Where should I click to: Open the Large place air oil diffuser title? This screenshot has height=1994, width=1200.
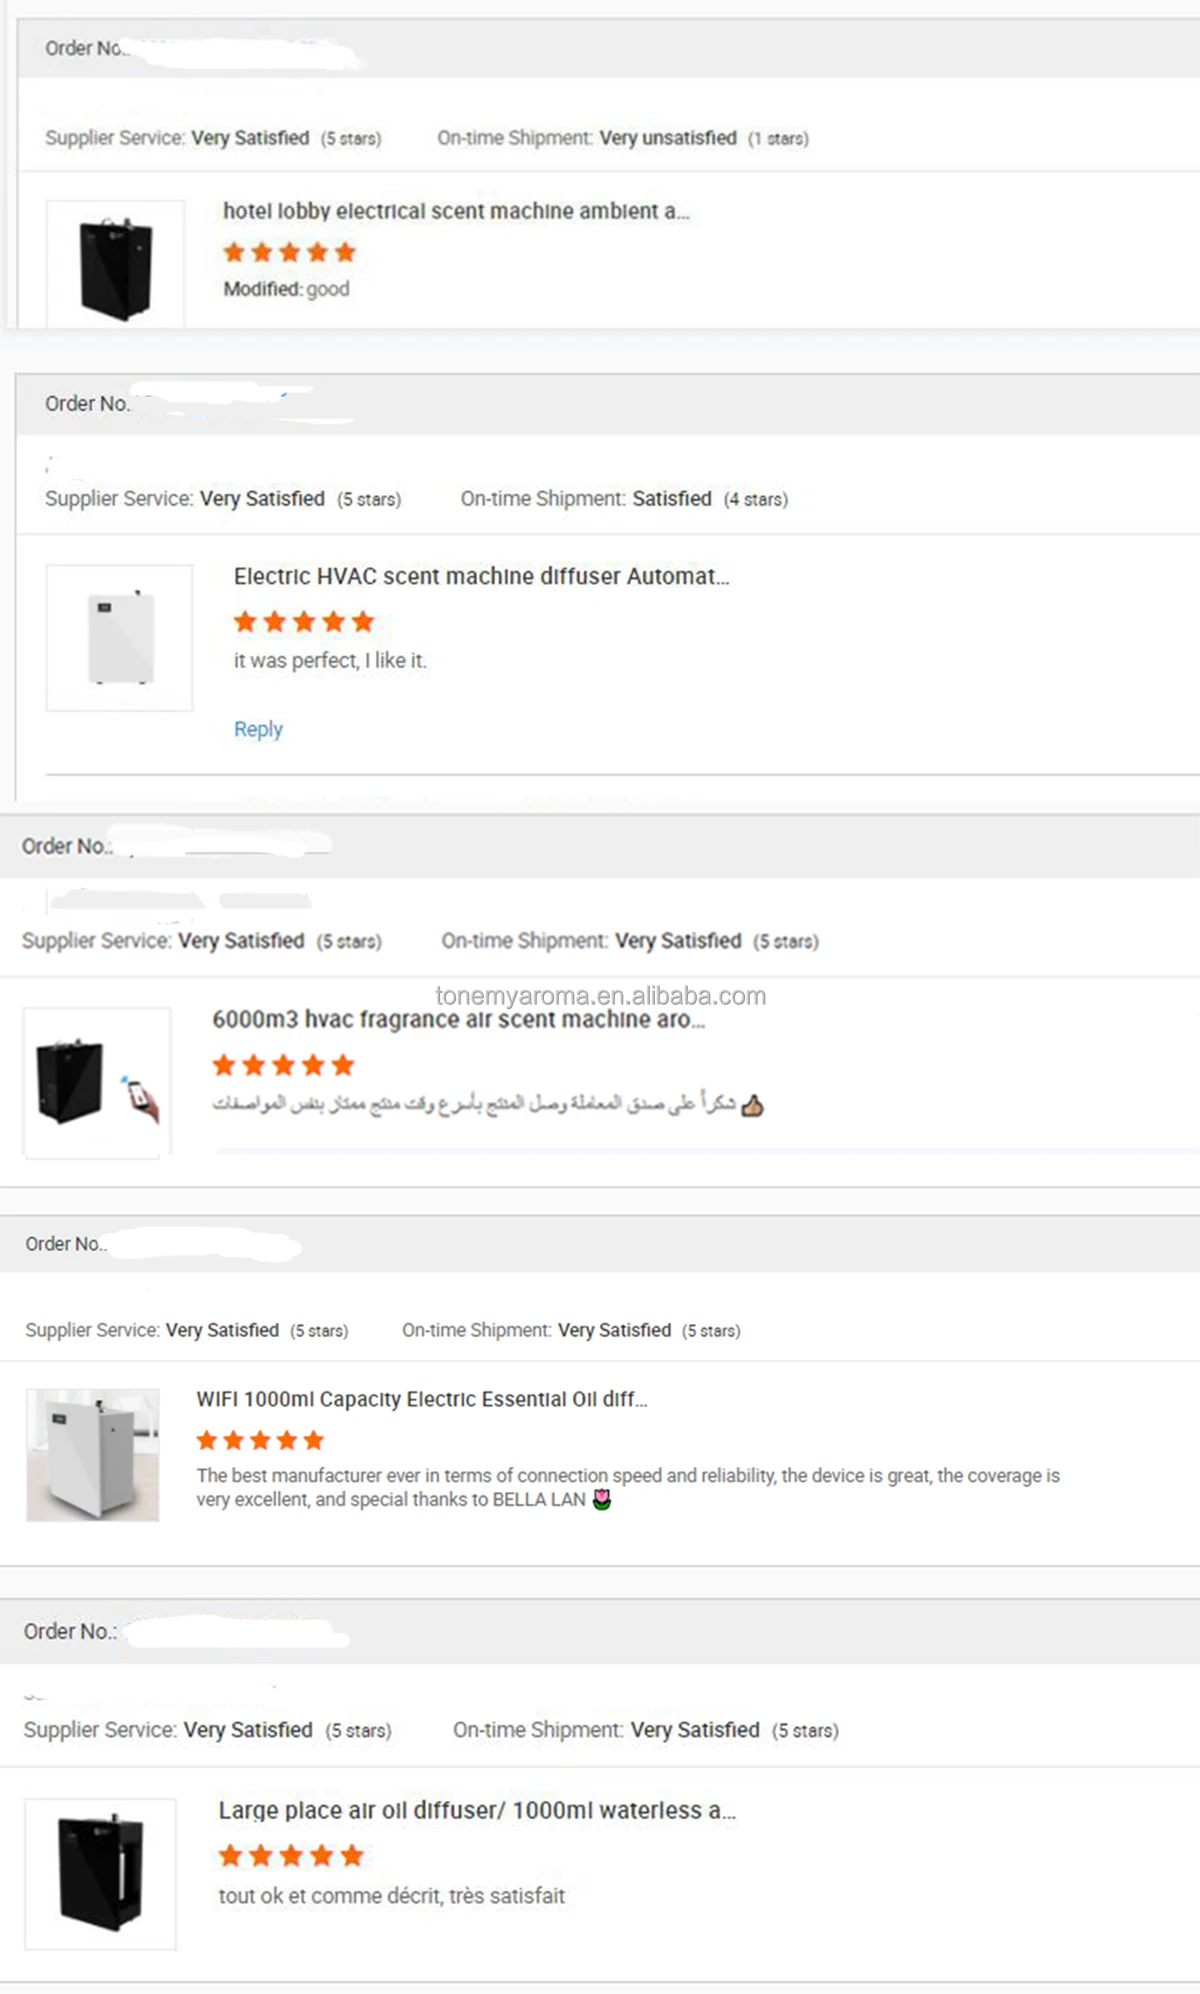point(477,1810)
